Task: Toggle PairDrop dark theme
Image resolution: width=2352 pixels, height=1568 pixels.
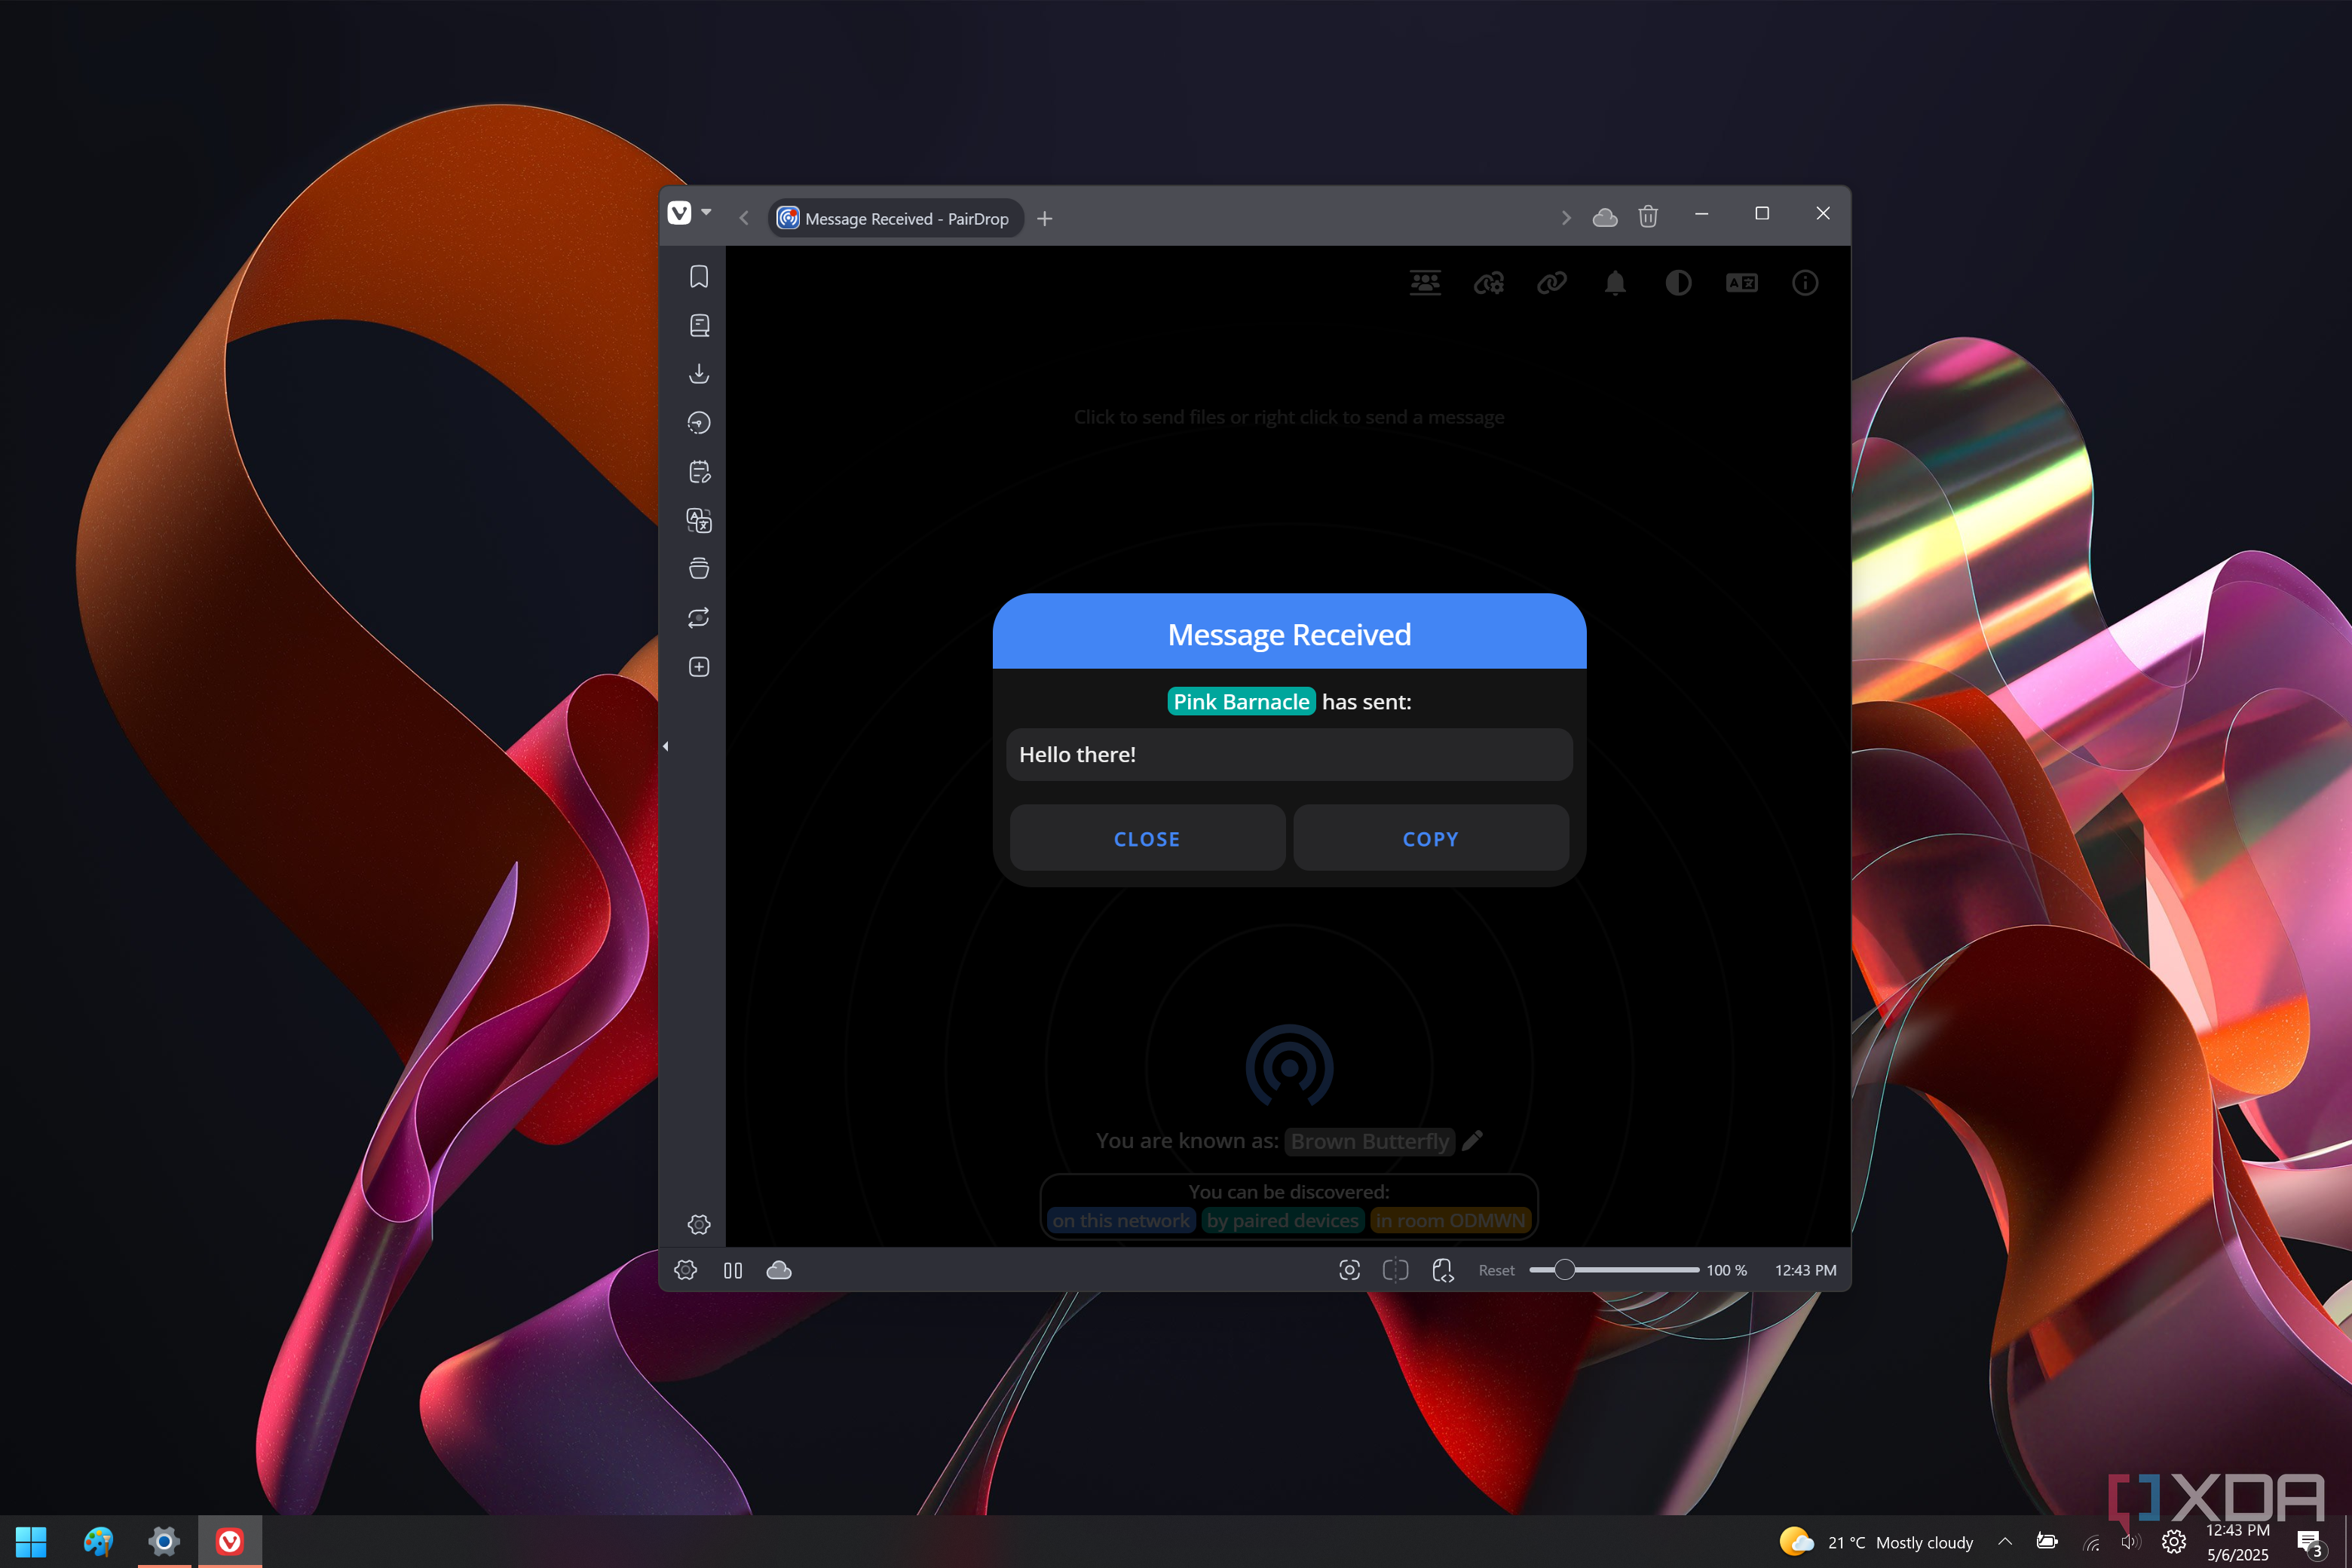Action: point(1678,283)
